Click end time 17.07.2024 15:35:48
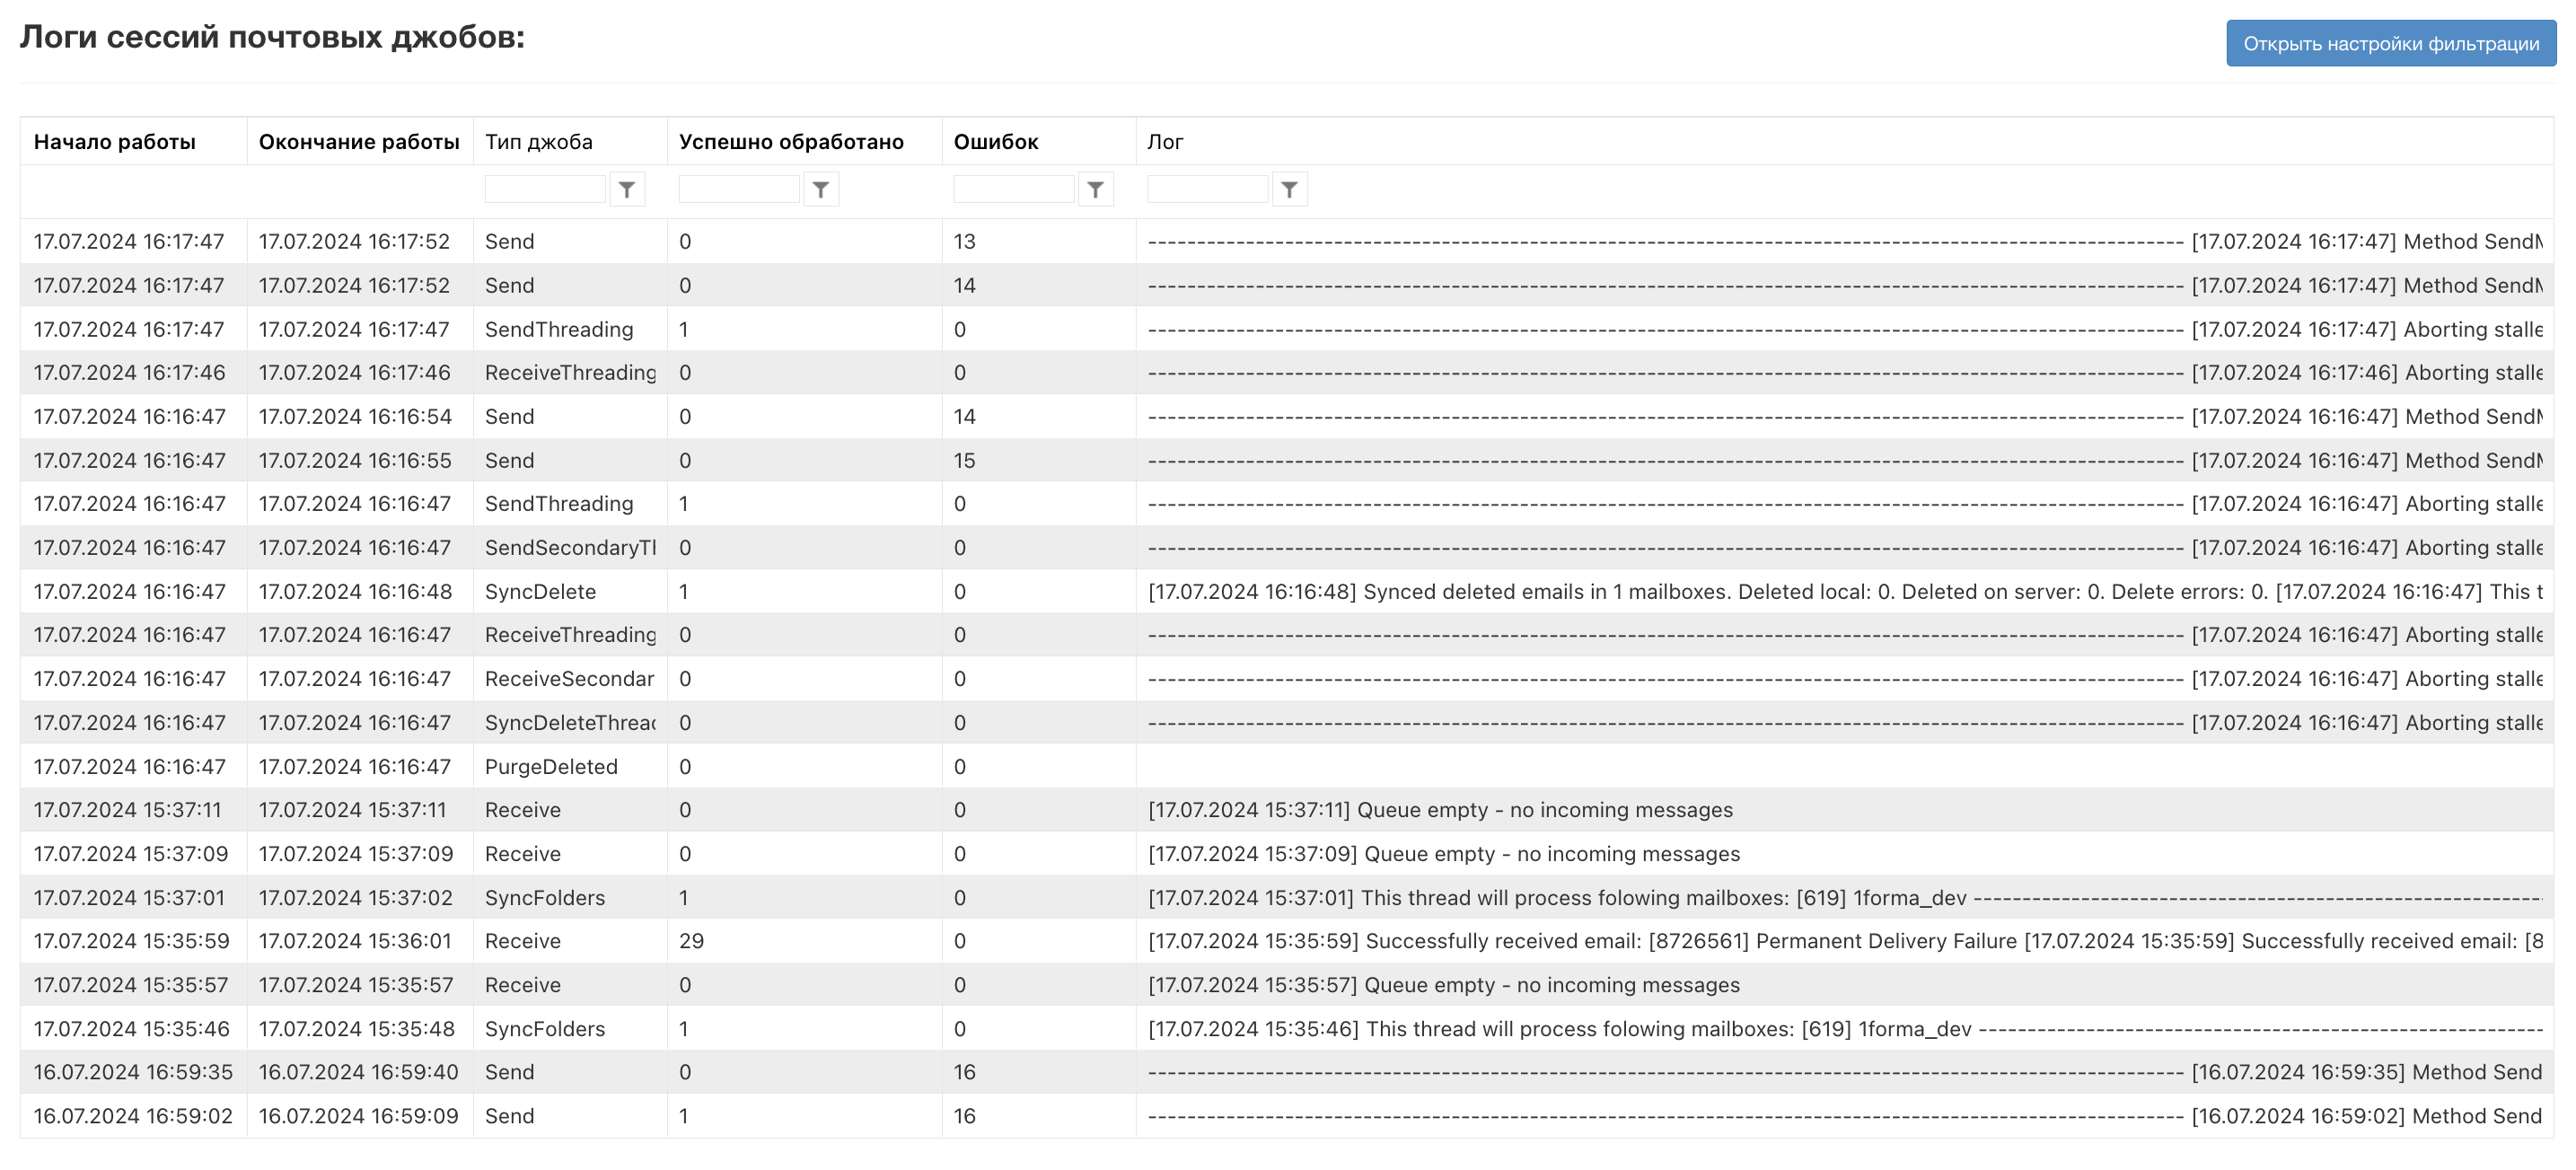2576x1170 pixels. point(357,1029)
